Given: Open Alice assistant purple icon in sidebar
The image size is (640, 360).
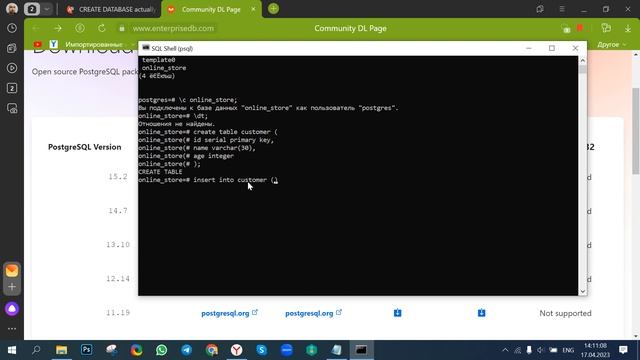Looking at the screenshot, I should [x=12, y=309].
